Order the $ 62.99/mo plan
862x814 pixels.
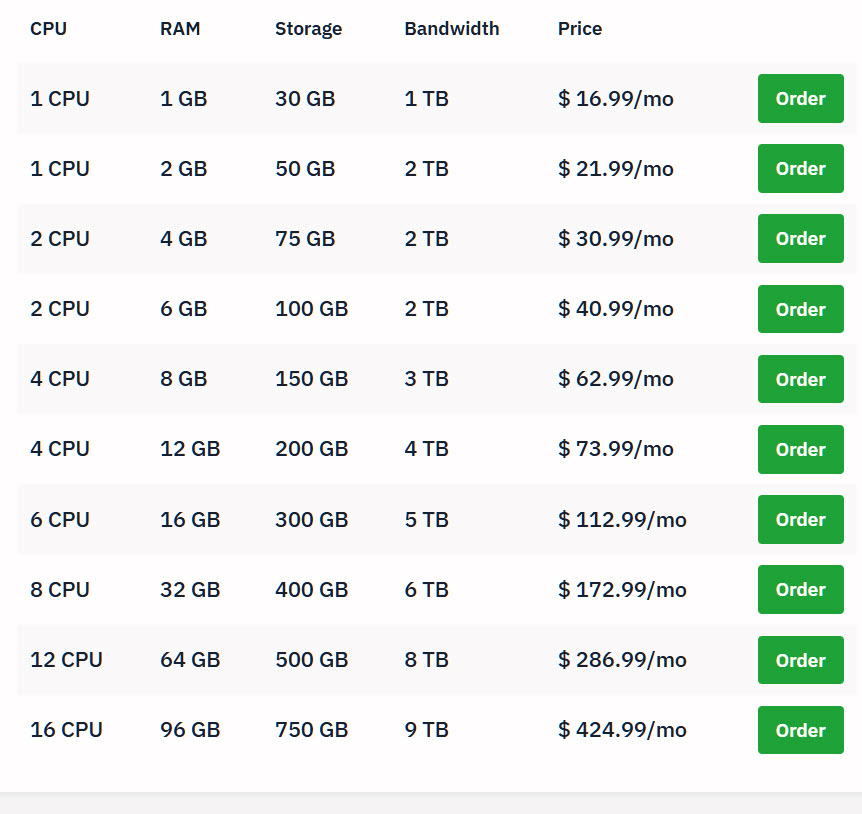pyautogui.click(x=800, y=379)
